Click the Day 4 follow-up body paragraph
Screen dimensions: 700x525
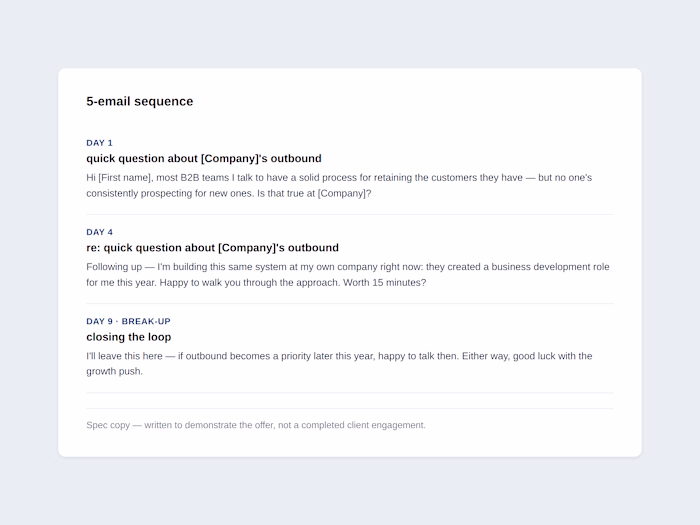click(348, 275)
